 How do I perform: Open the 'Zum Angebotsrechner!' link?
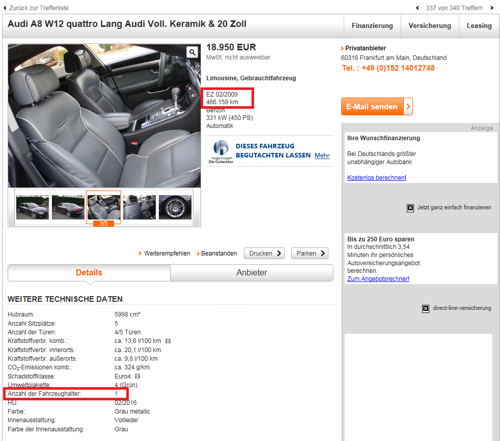point(378,279)
